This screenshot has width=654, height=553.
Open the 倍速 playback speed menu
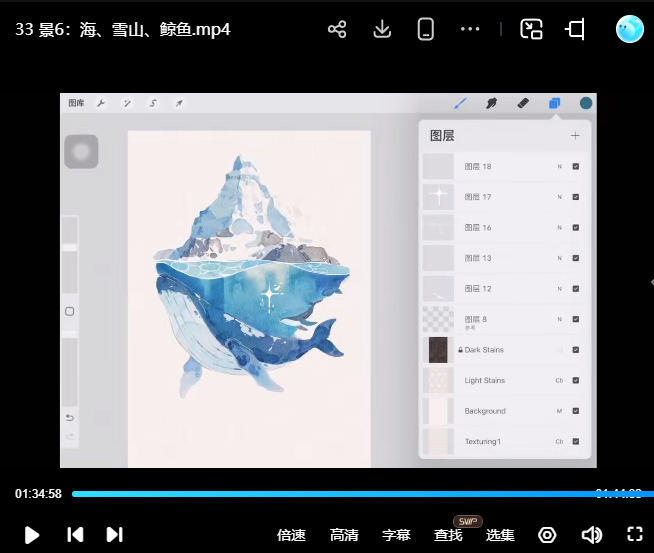pos(291,535)
